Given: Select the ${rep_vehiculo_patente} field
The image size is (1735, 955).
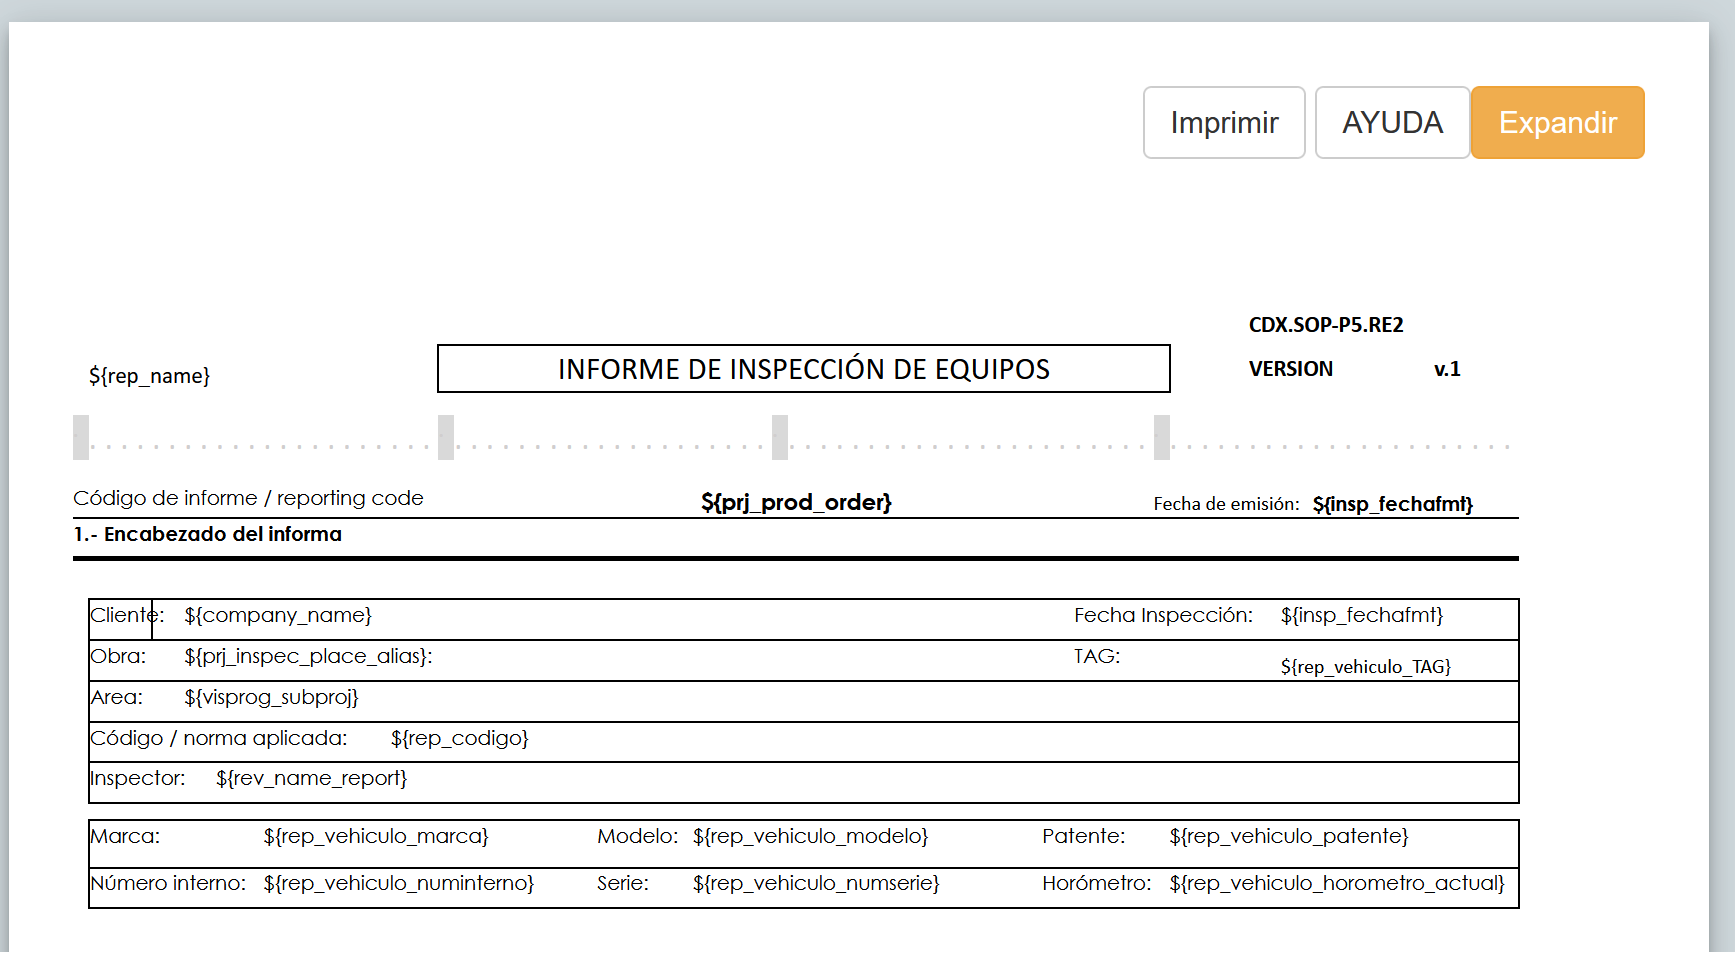Looking at the screenshot, I should coord(1288,836).
